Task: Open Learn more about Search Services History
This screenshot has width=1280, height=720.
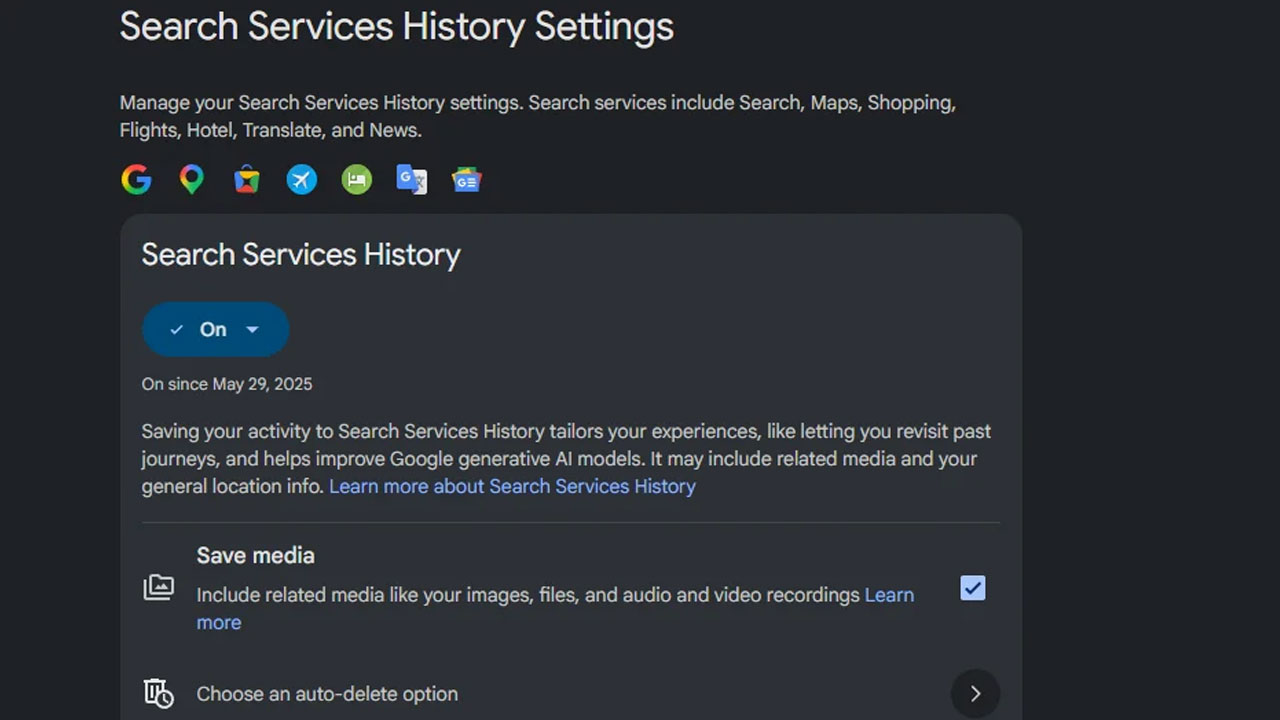Action: tap(512, 486)
